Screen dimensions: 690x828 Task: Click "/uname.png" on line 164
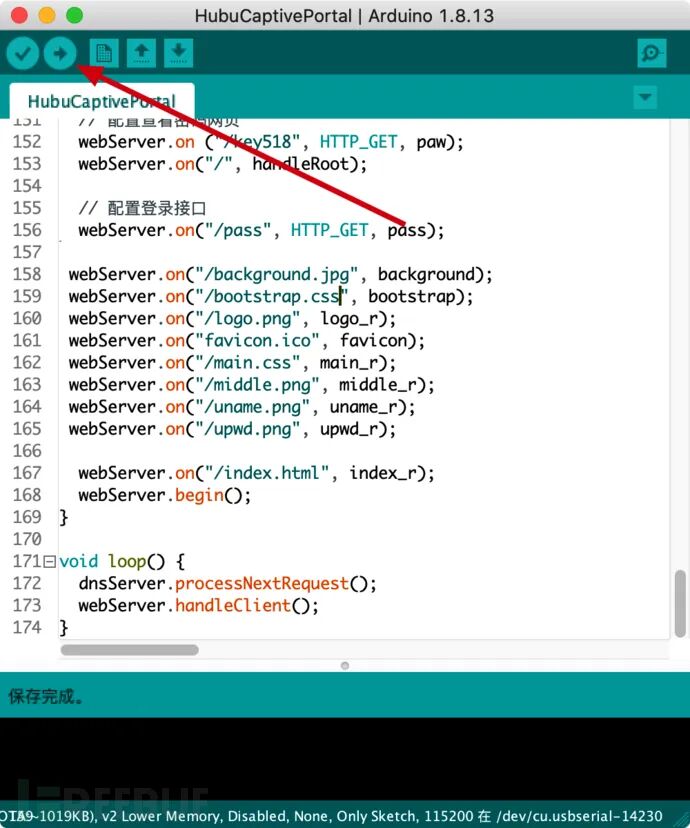click(x=252, y=408)
